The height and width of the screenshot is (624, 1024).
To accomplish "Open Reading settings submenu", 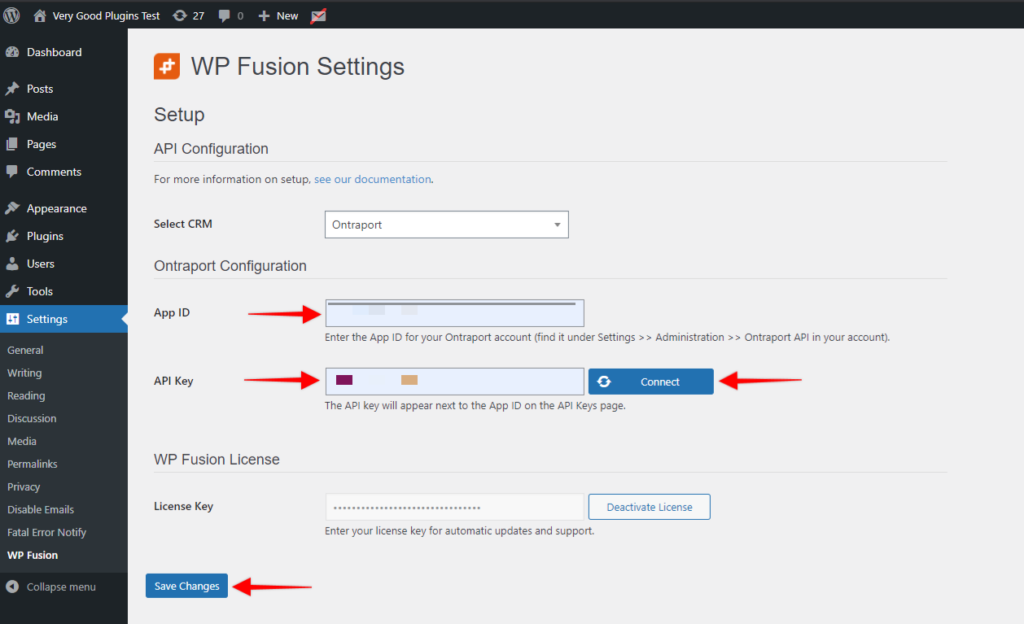I will (x=26, y=396).
